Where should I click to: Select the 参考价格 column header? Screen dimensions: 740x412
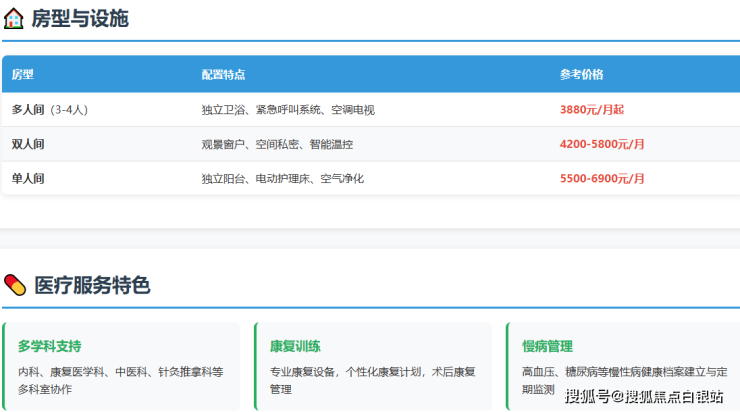[581, 74]
